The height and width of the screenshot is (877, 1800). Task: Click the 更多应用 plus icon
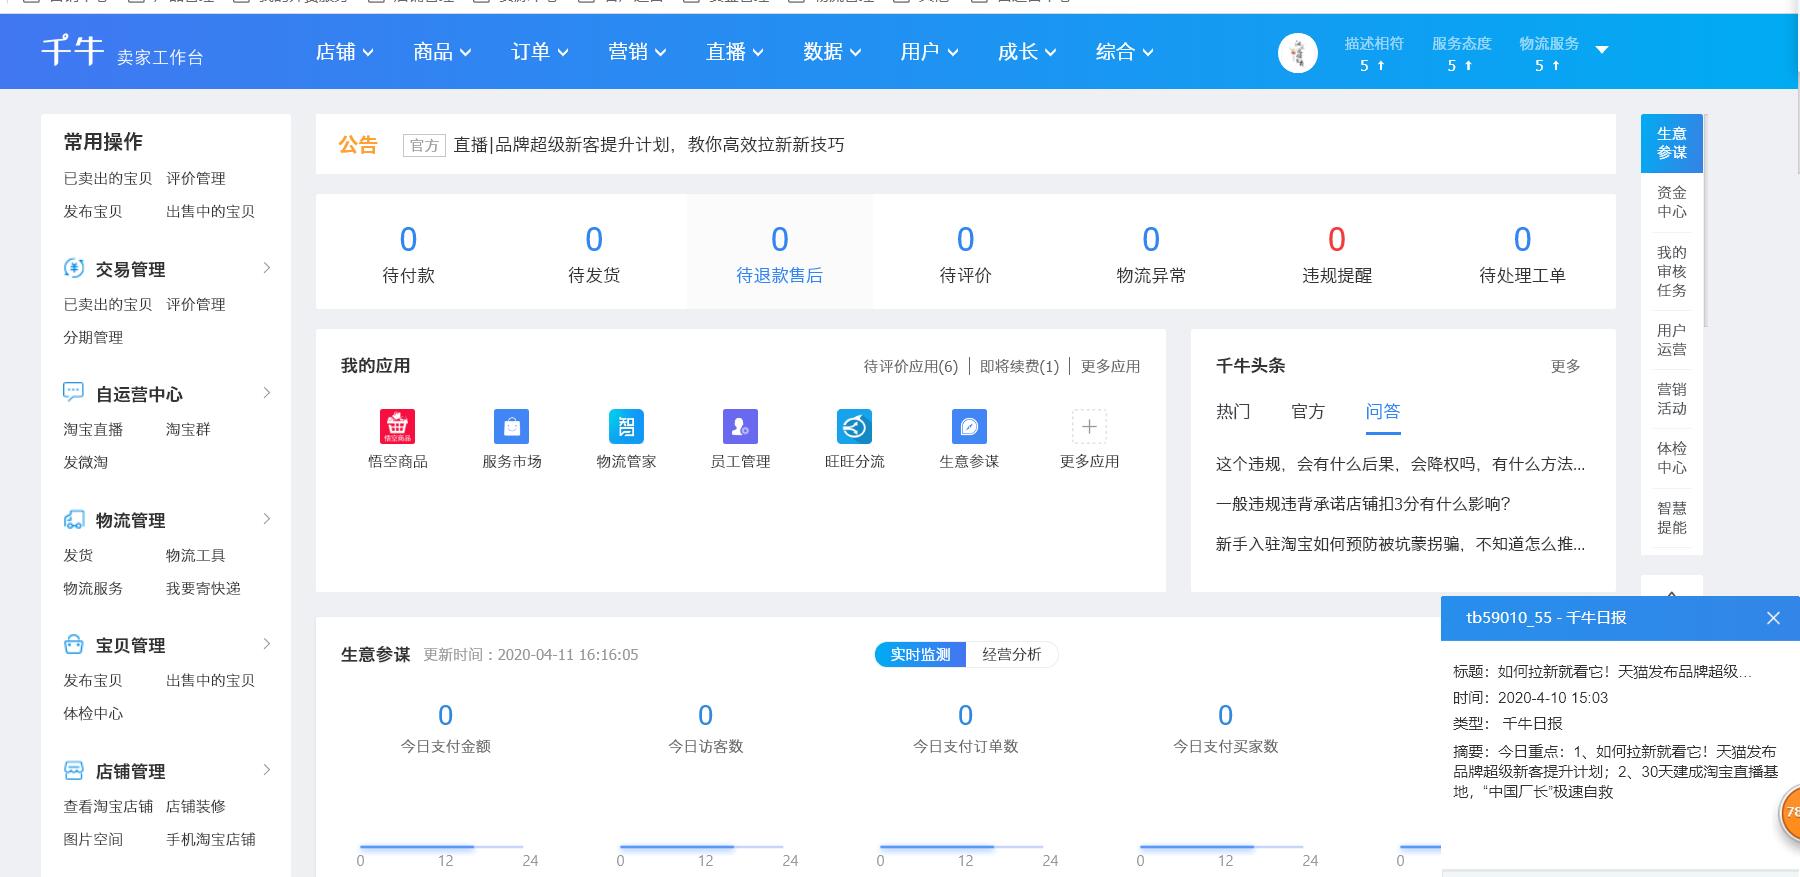click(1089, 427)
